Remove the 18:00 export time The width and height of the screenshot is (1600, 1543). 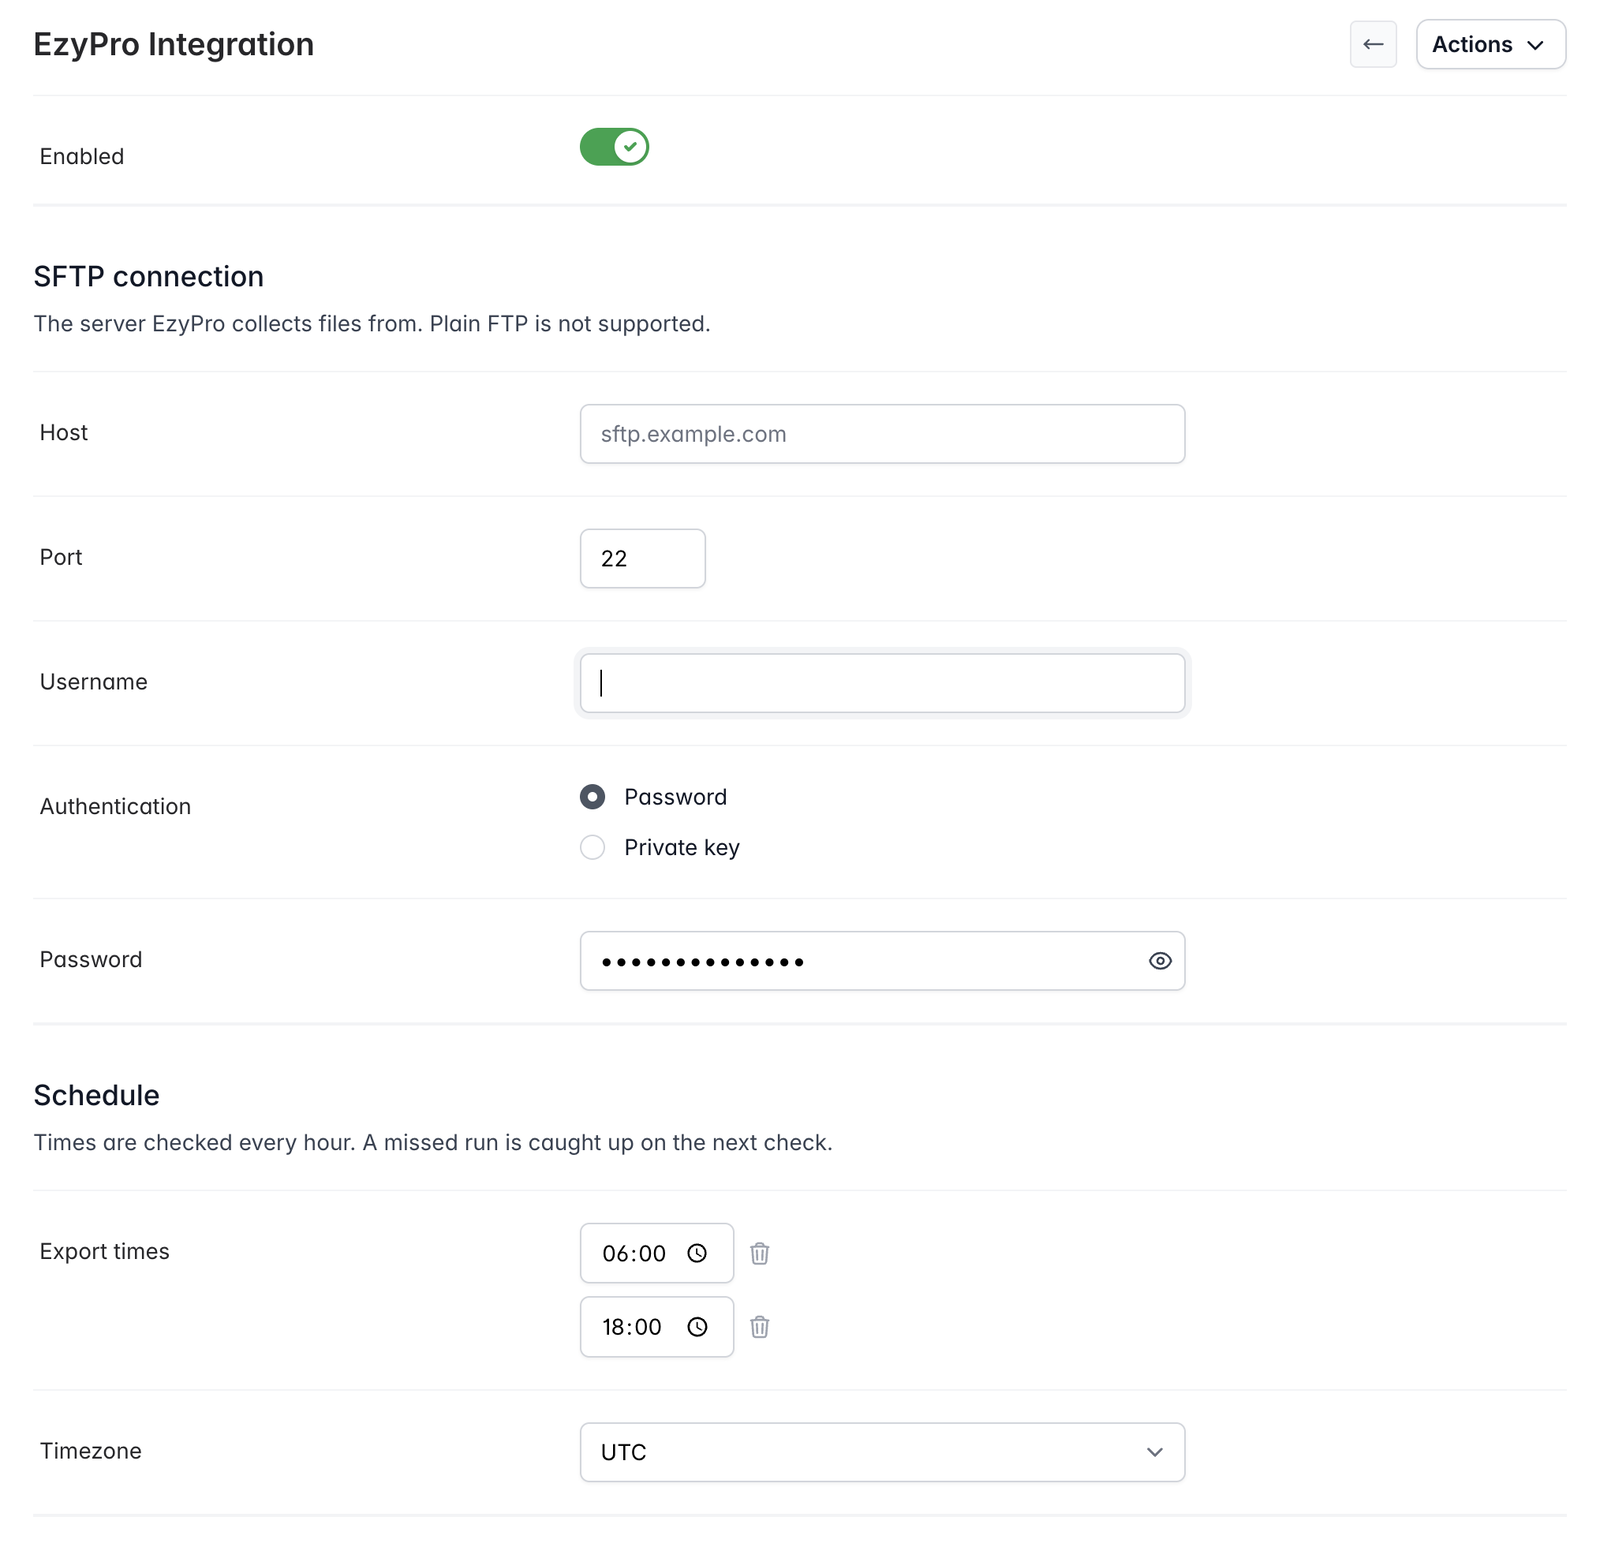760,1327
